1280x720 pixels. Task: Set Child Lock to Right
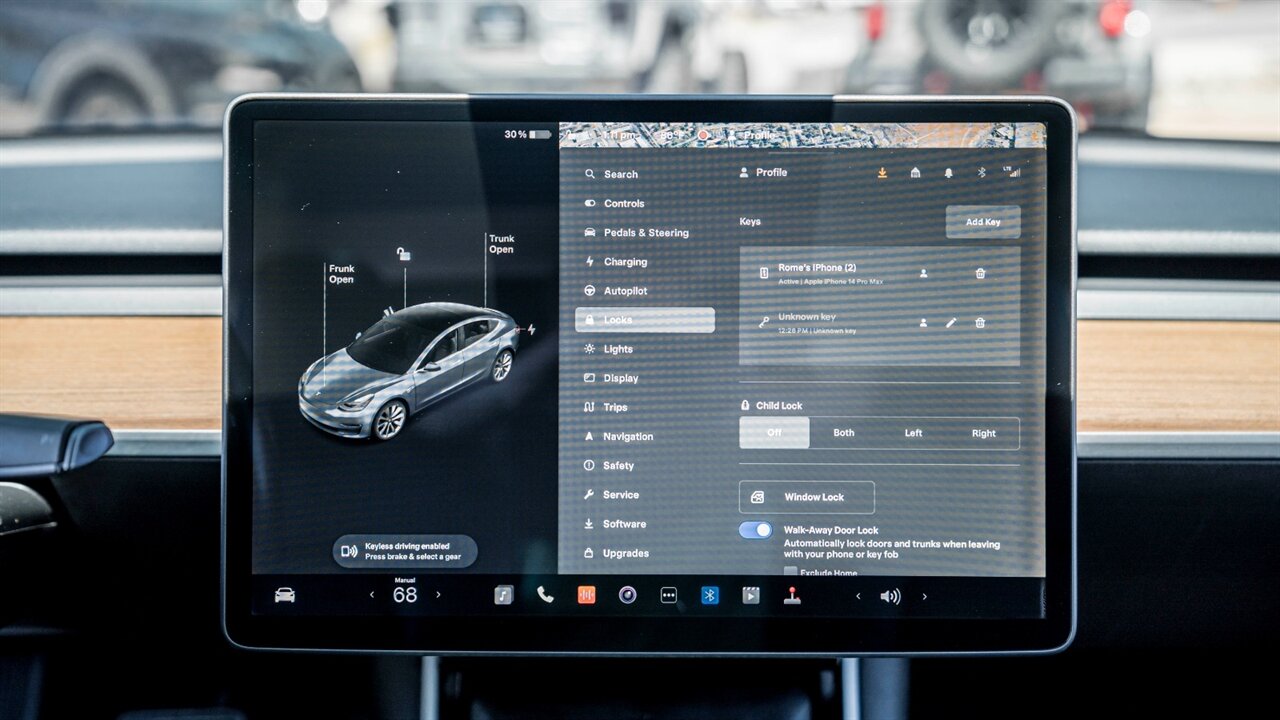tap(984, 433)
